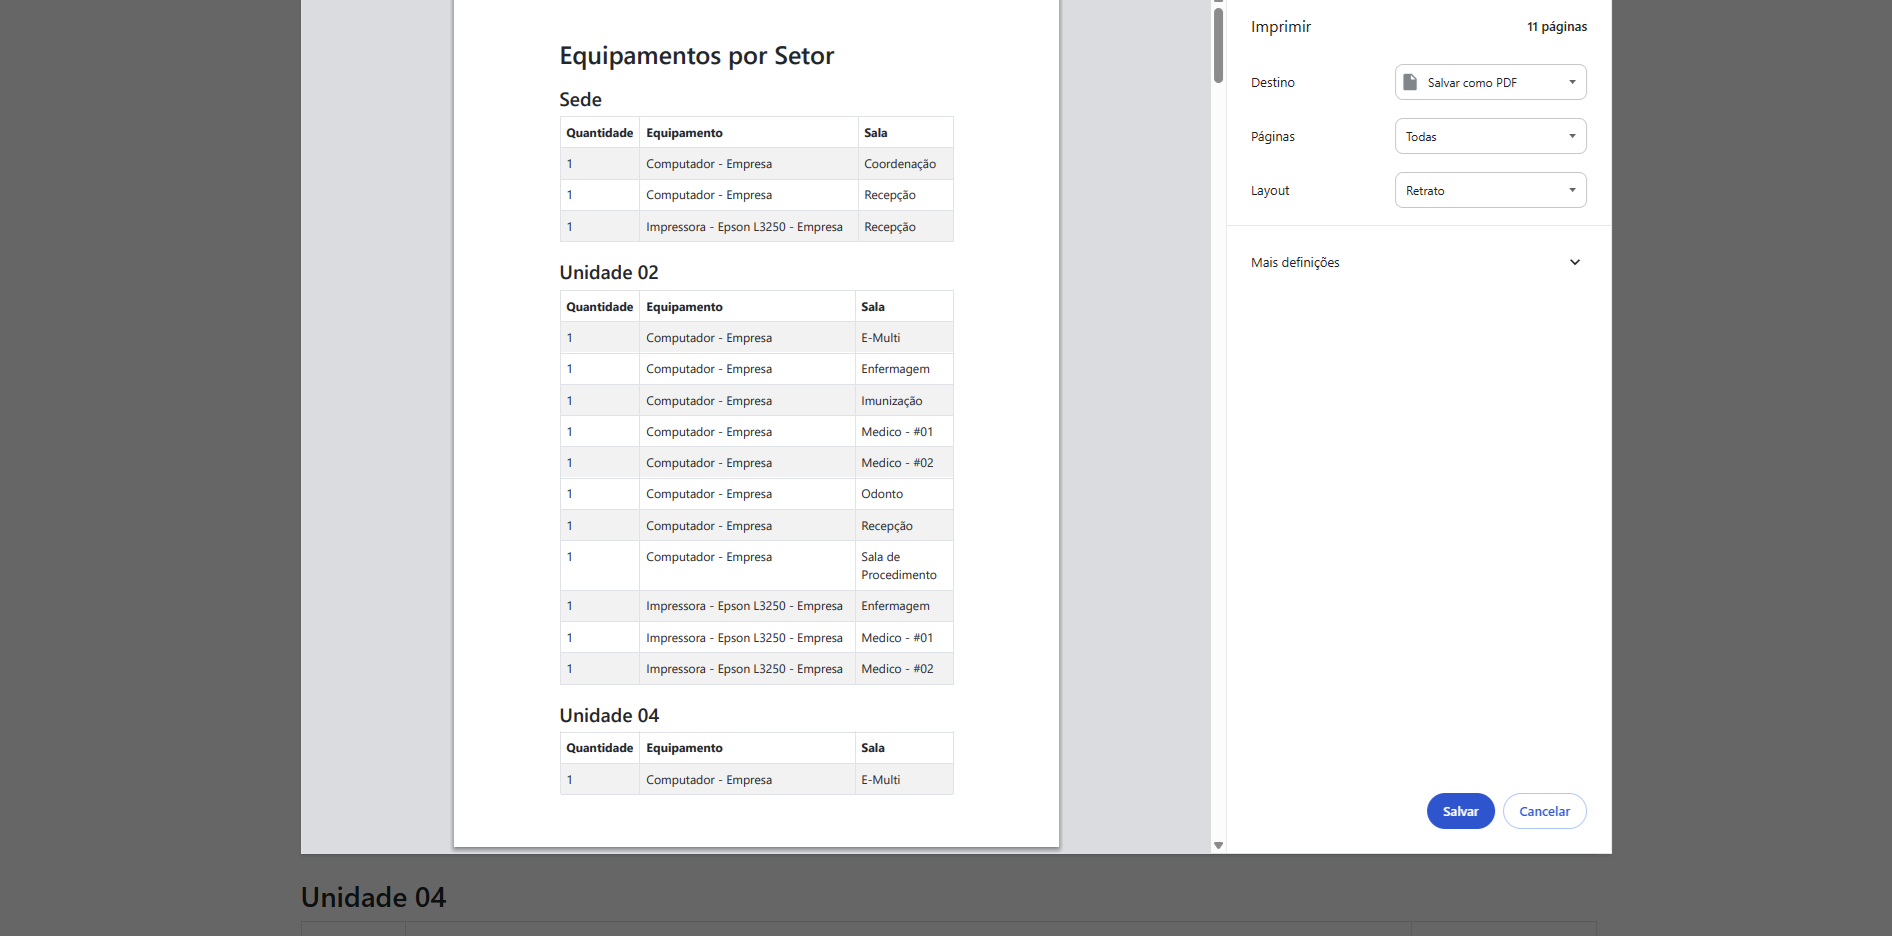The width and height of the screenshot is (1892, 936).
Task: Click the 11 páginas page count
Action: [x=1556, y=26]
